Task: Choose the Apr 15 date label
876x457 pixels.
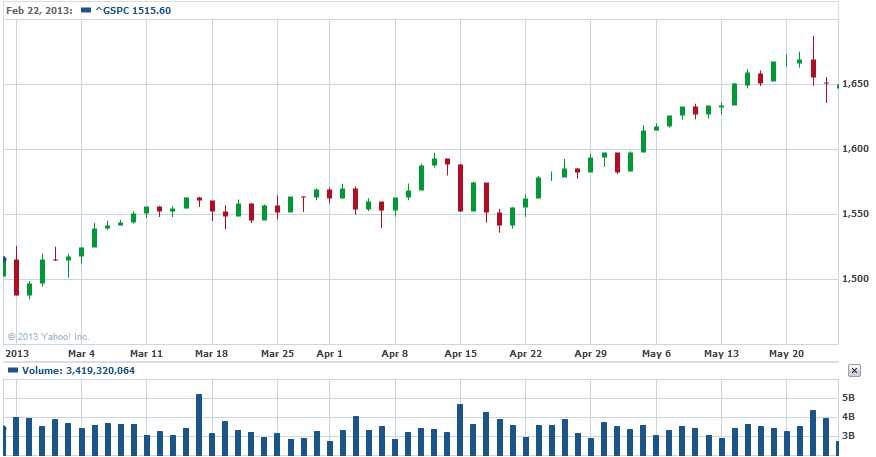Action: tap(460, 353)
